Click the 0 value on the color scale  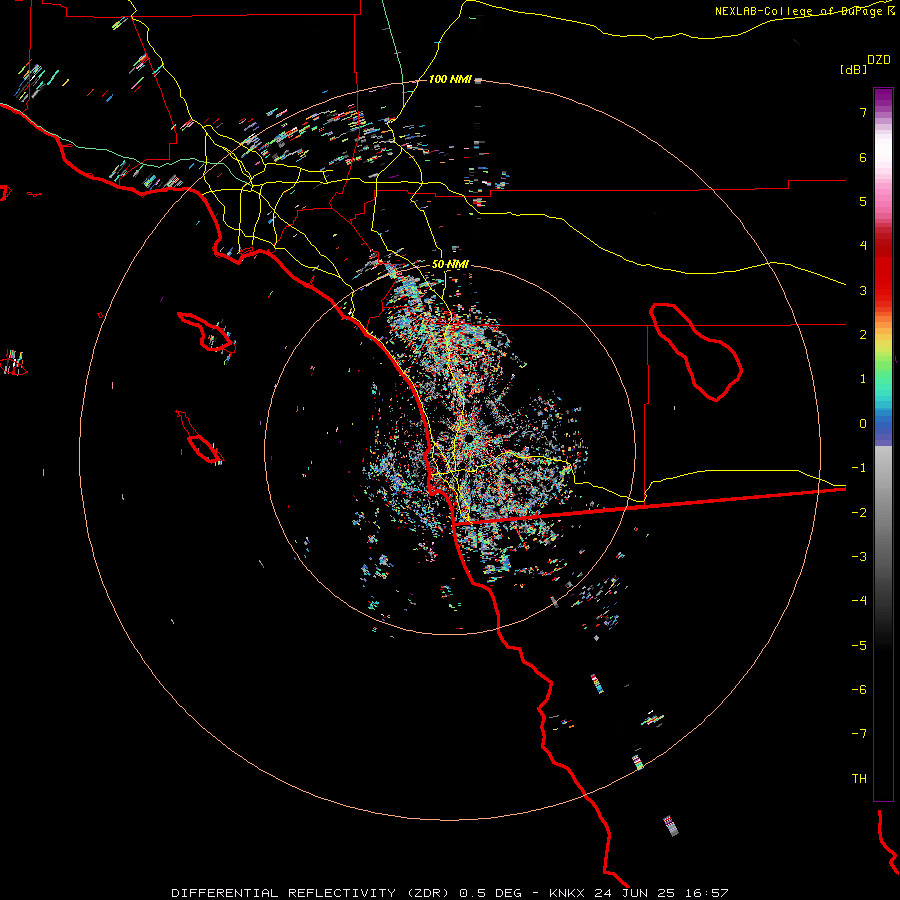[x=863, y=424]
